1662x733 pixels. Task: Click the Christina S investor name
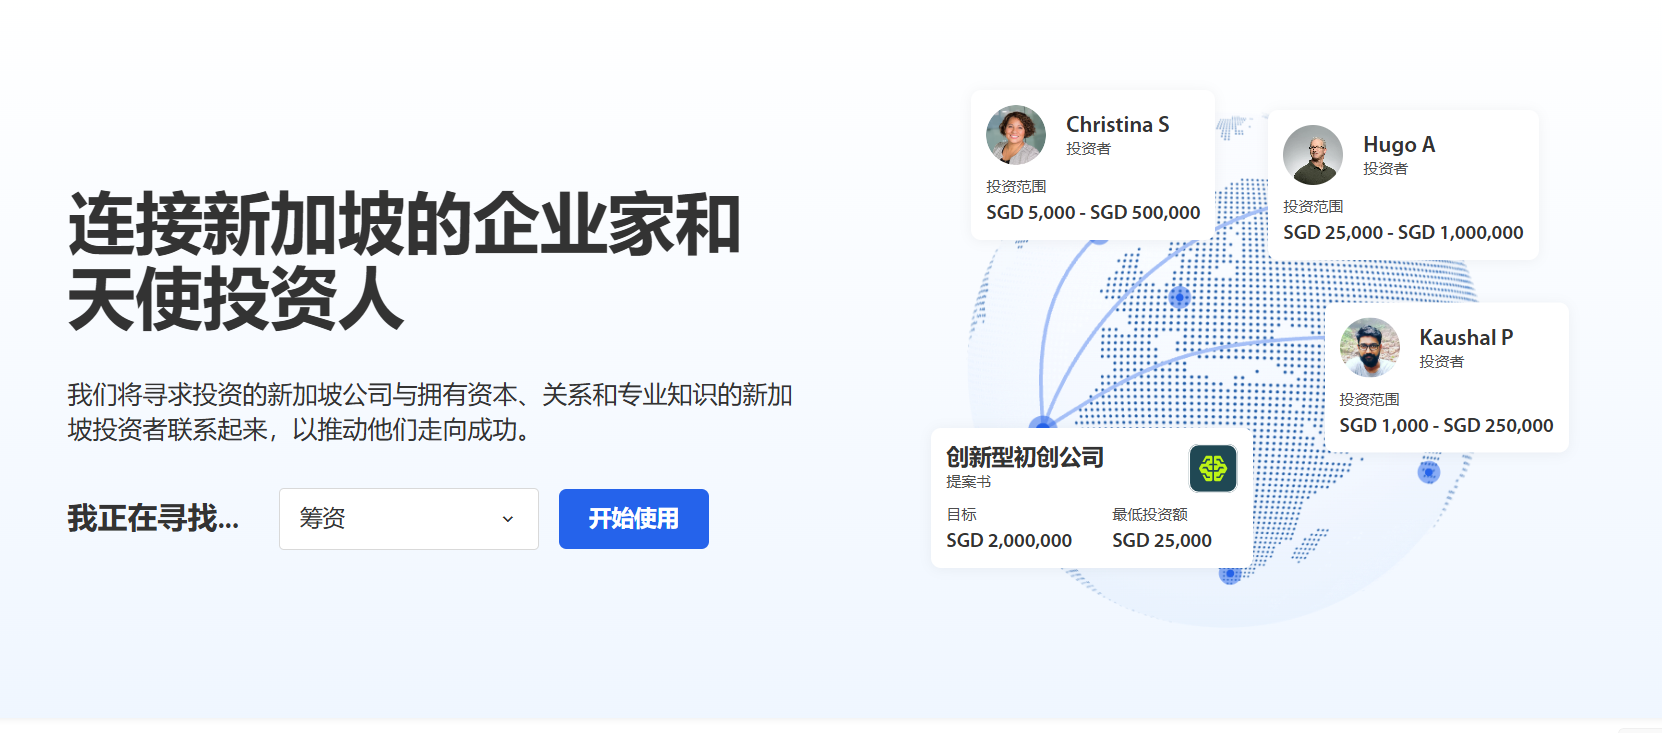pos(1117,125)
